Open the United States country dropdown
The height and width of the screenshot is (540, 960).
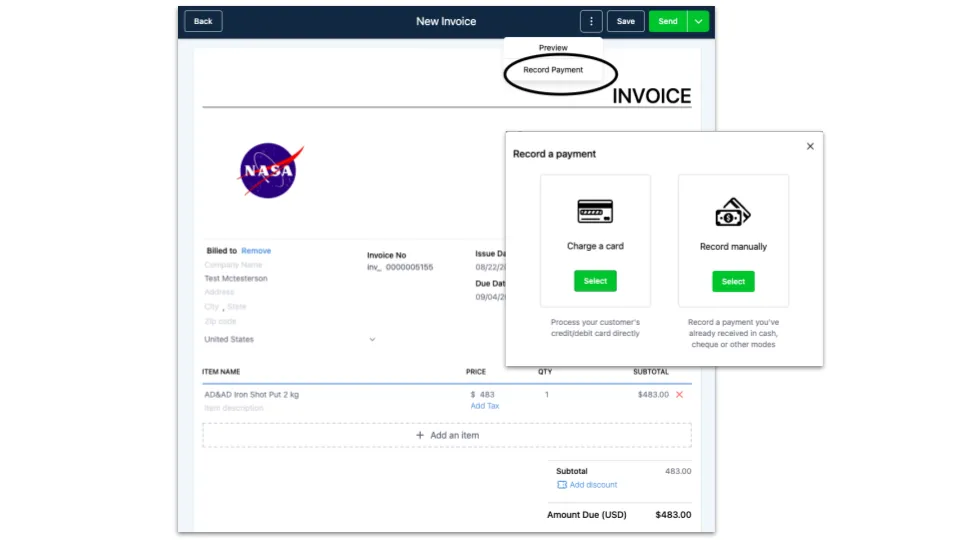coord(290,339)
